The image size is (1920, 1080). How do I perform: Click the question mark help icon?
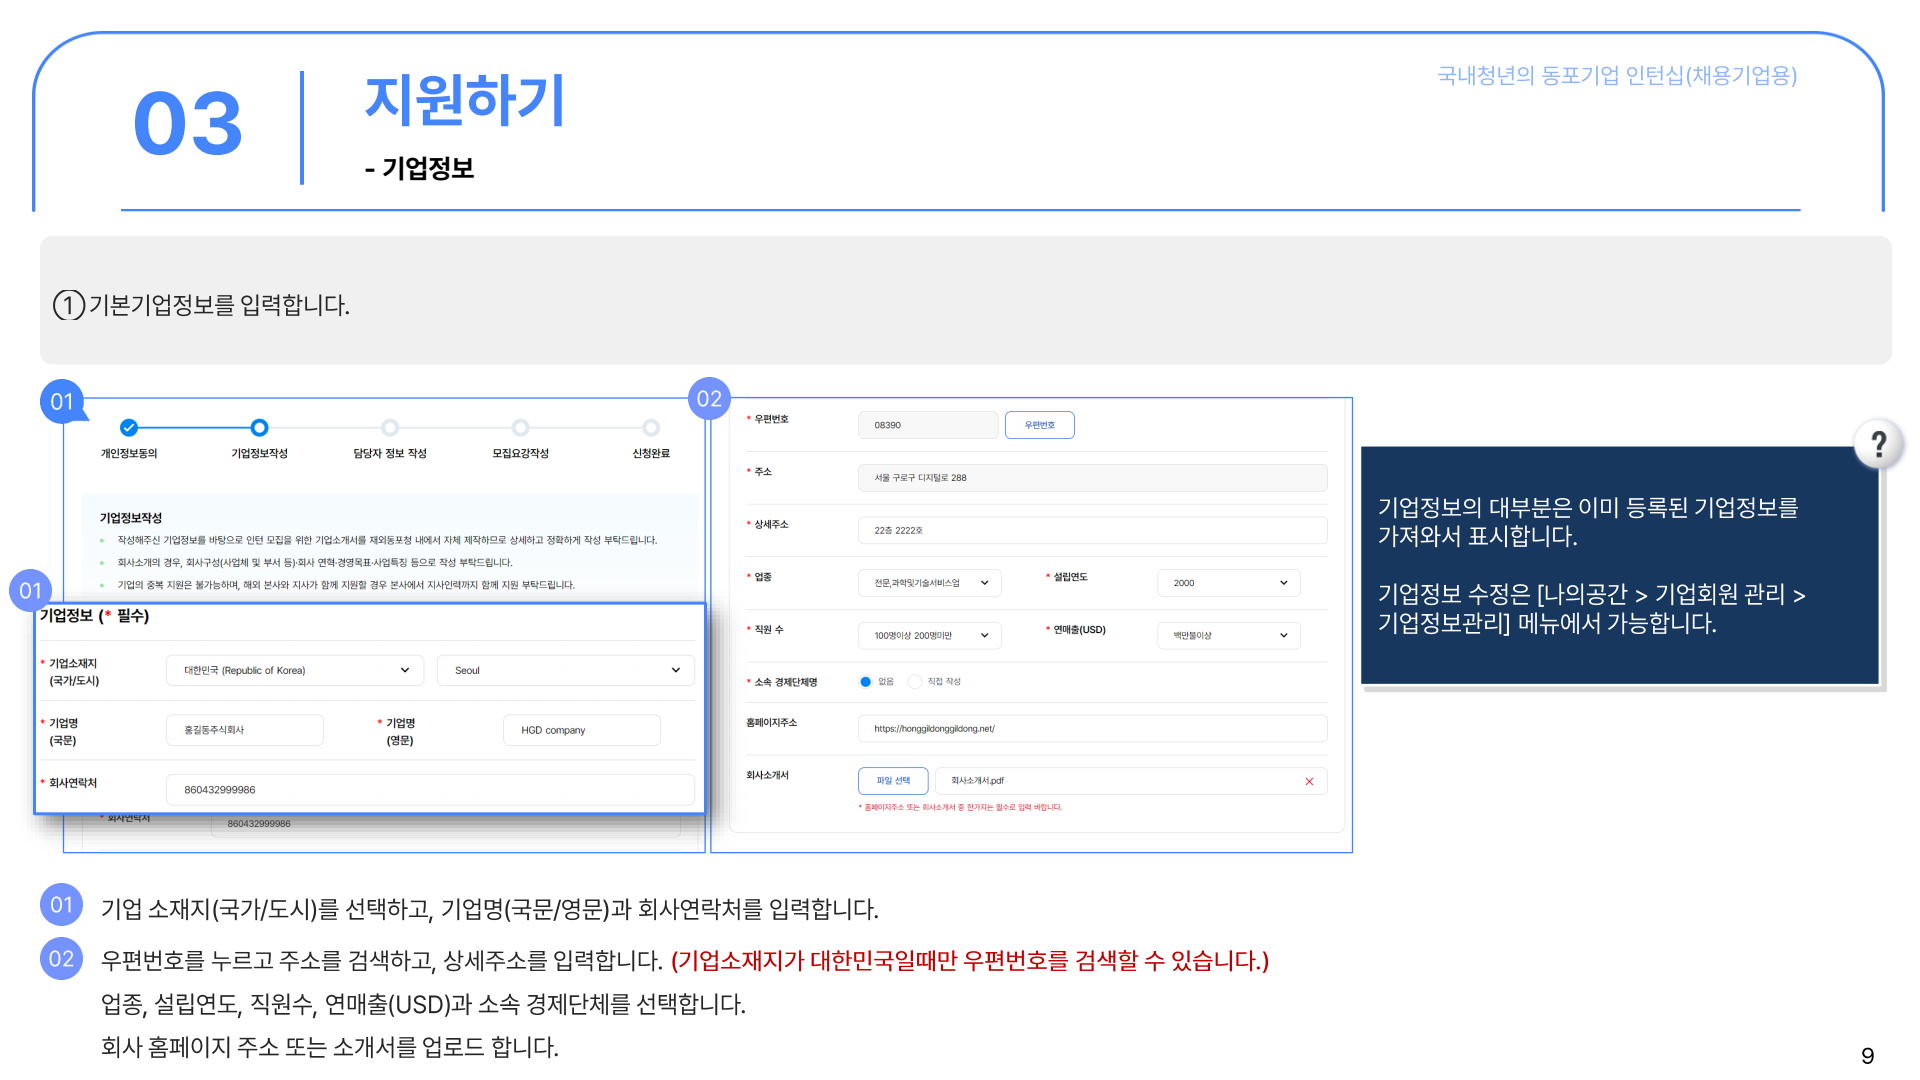click(1878, 444)
